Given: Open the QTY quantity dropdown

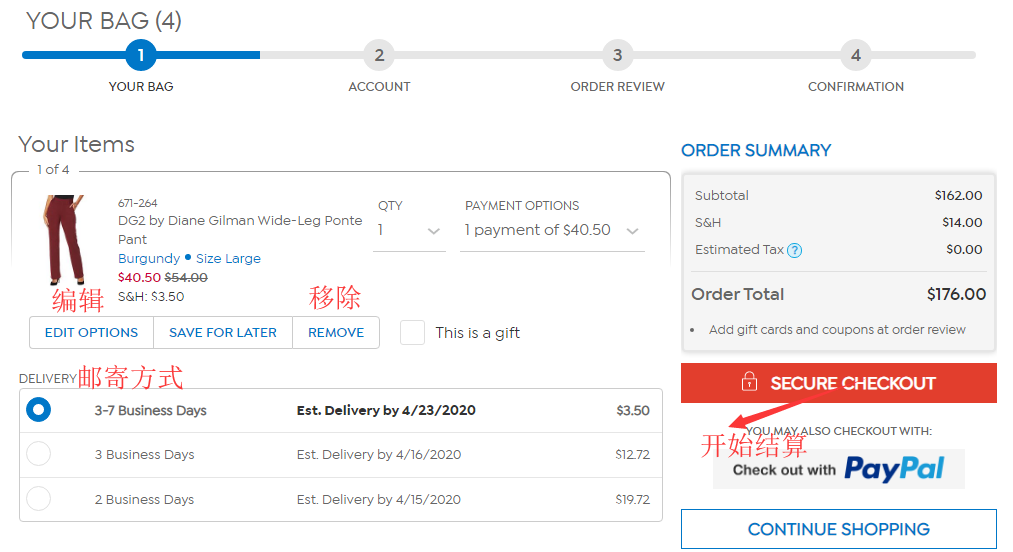Looking at the screenshot, I should [x=410, y=231].
